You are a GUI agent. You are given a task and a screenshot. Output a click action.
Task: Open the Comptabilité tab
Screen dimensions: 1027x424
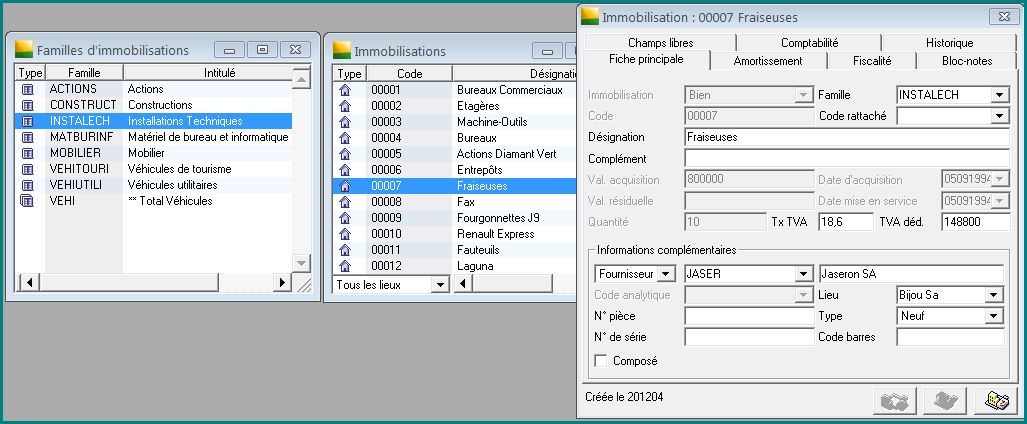[x=809, y=43]
